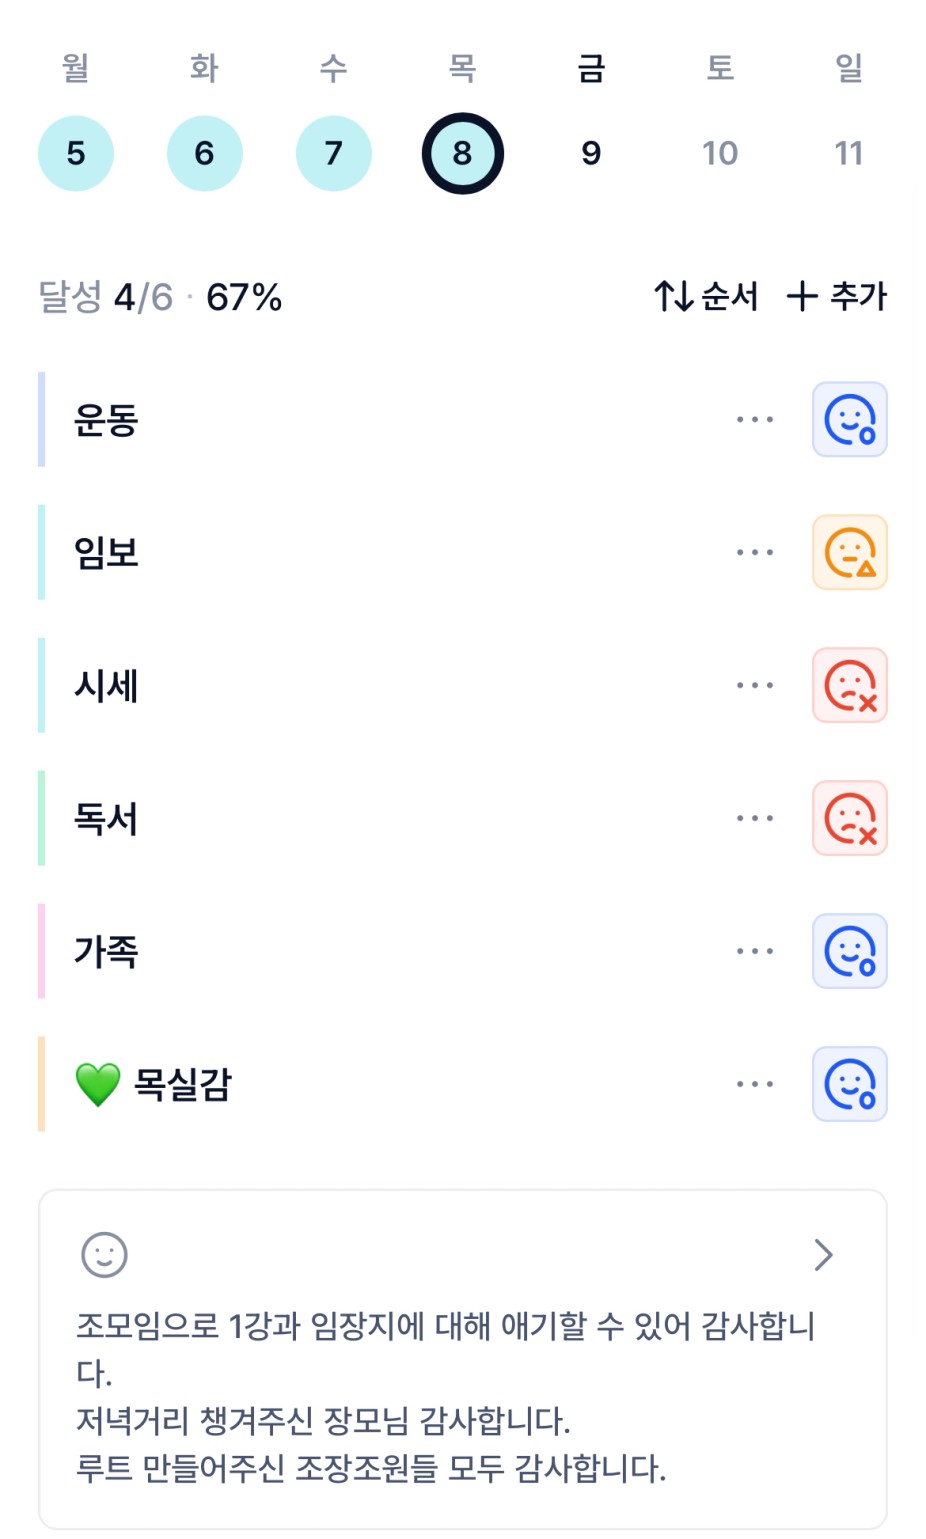Tap the smiley icon in the note card

104,1254
